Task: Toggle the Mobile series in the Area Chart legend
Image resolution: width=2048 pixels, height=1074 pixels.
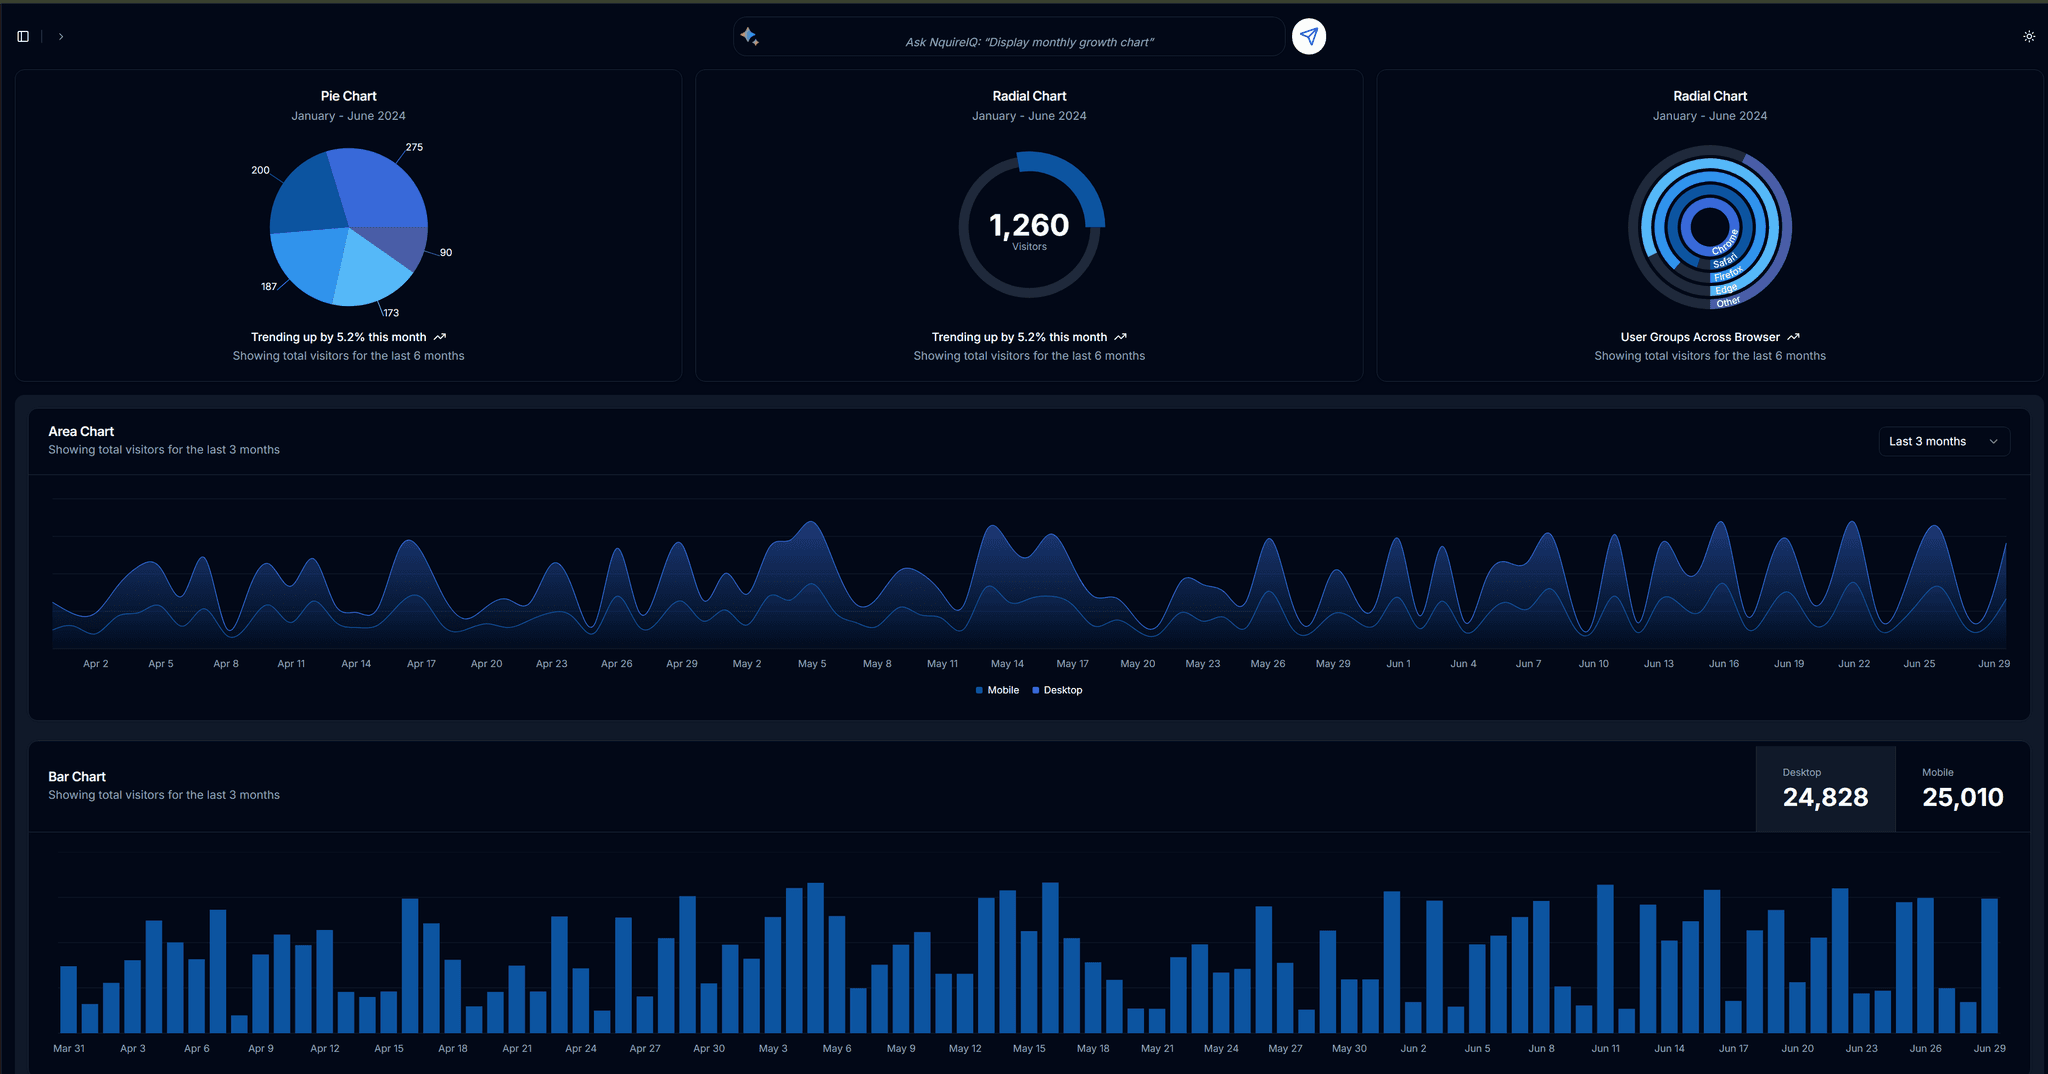Action: click(x=996, y=690)
